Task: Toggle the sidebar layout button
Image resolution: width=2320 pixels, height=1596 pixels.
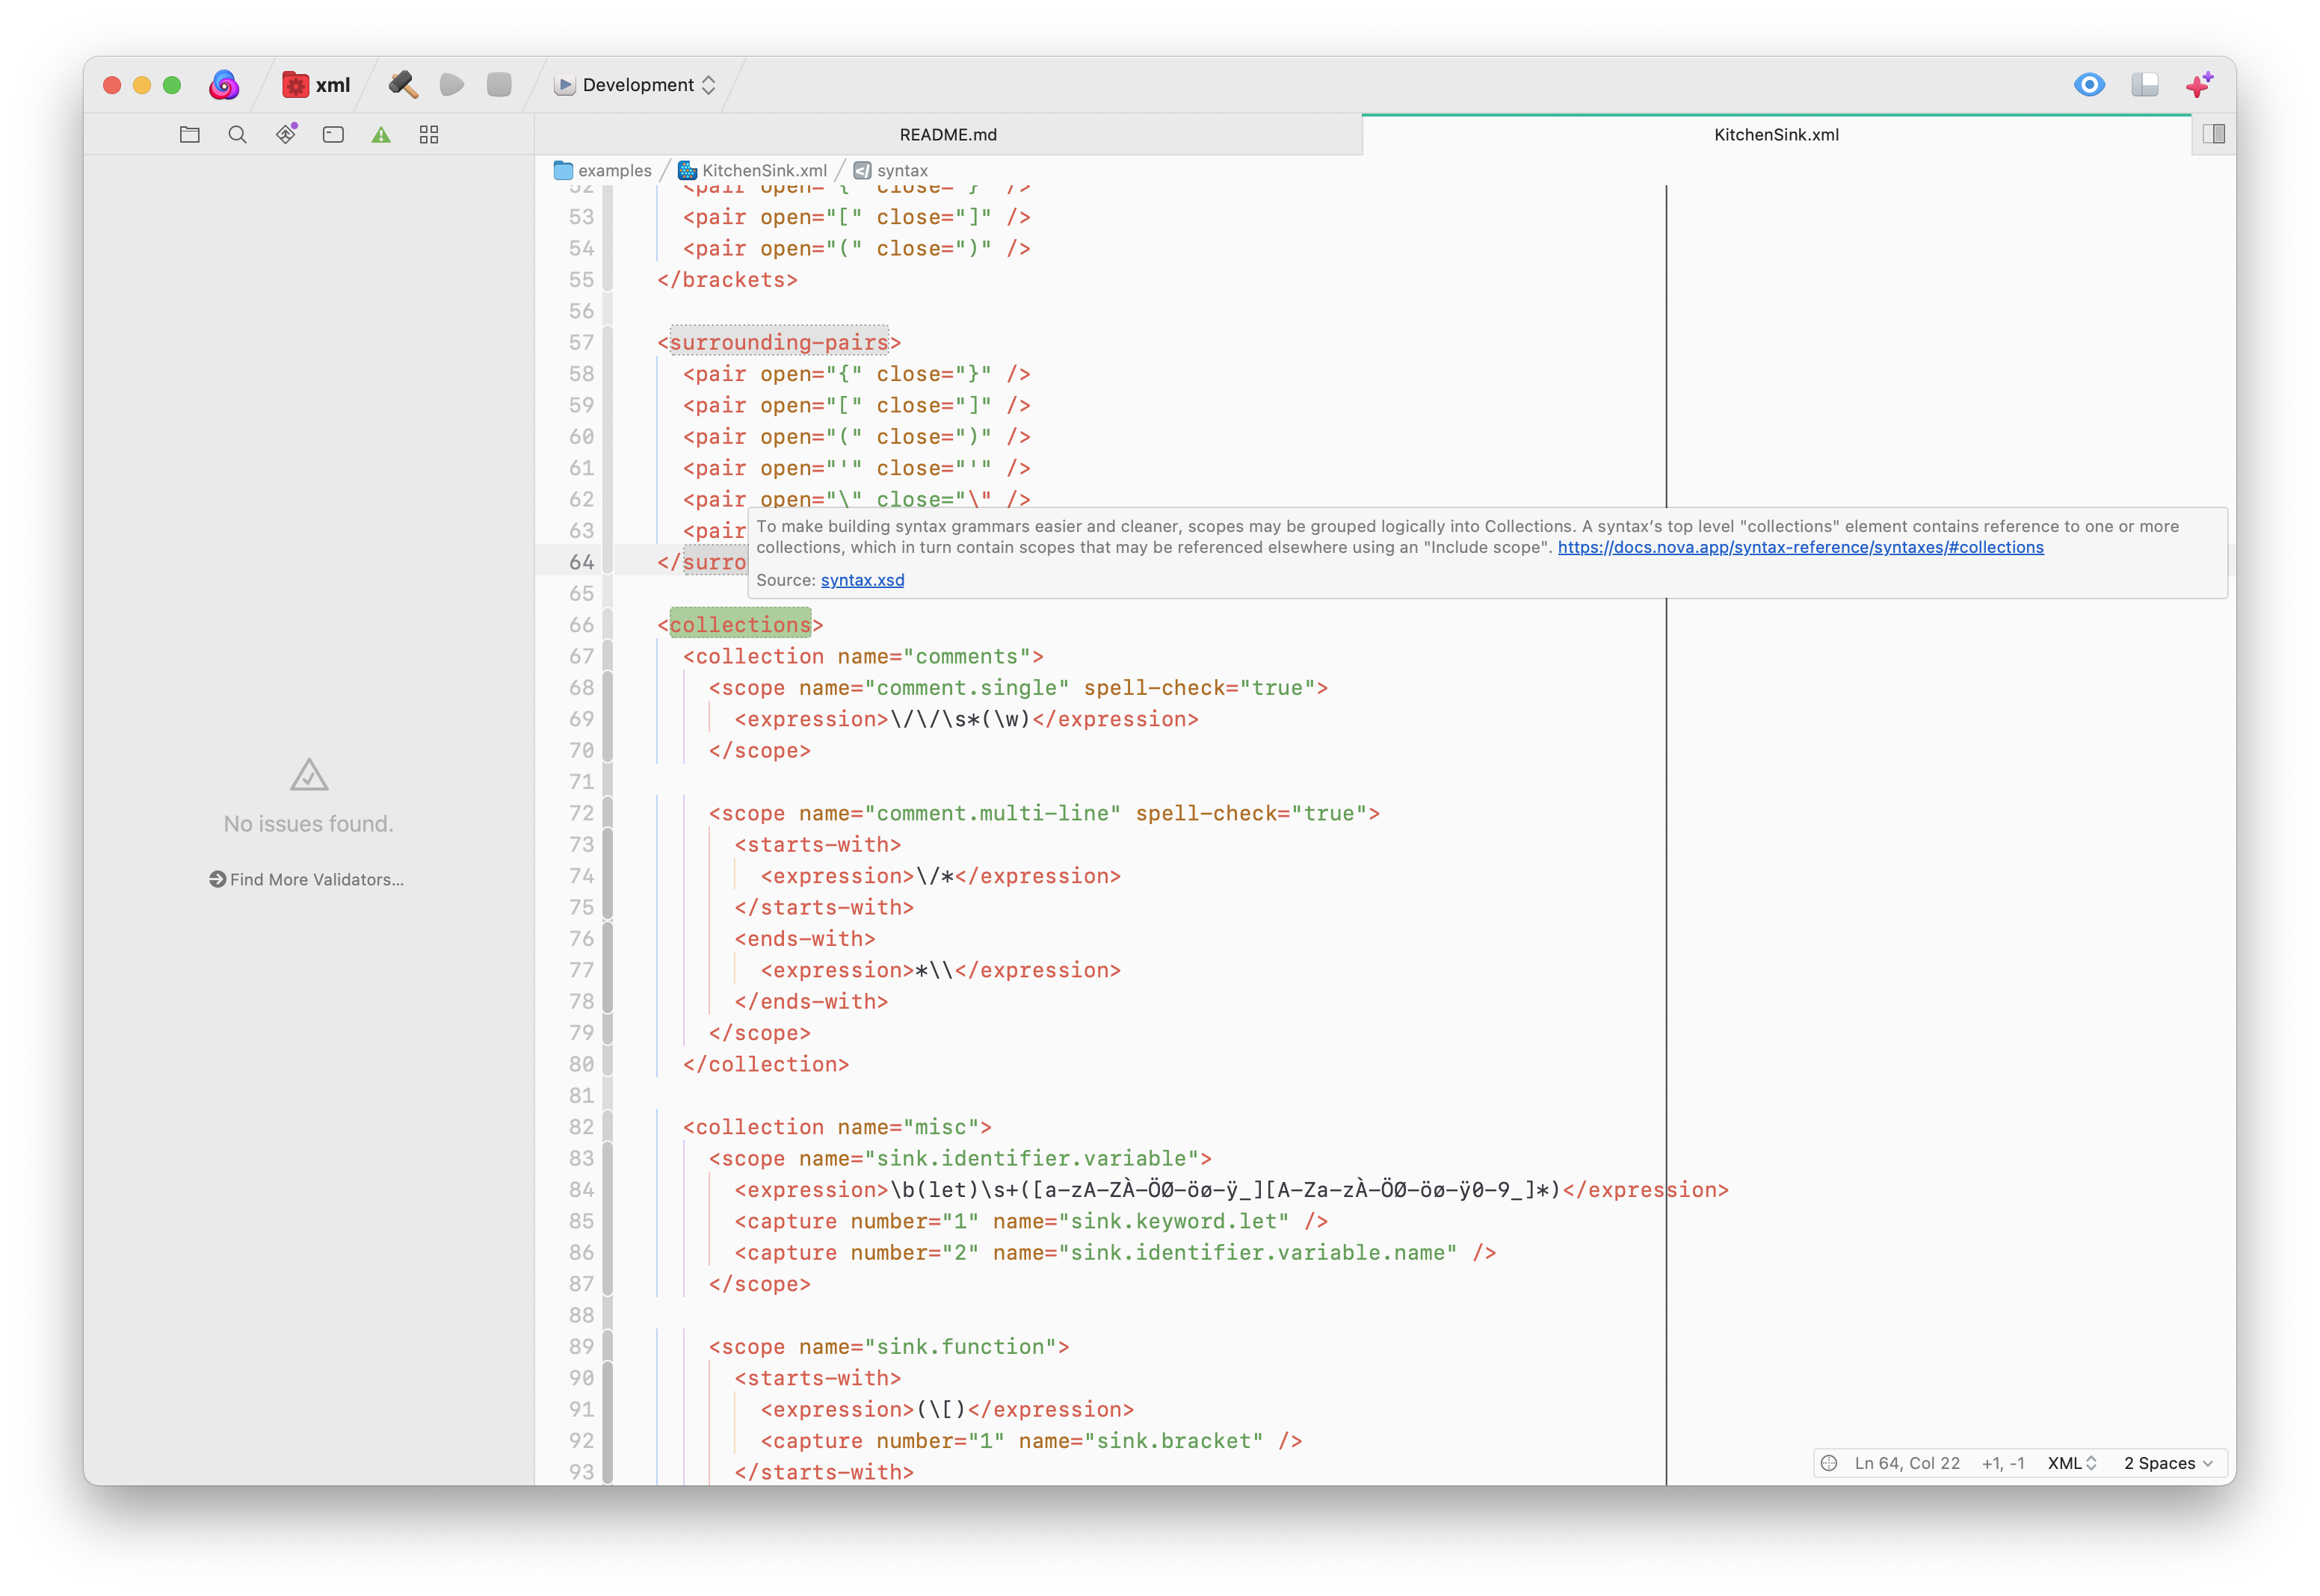Action: click(2144, 85)
